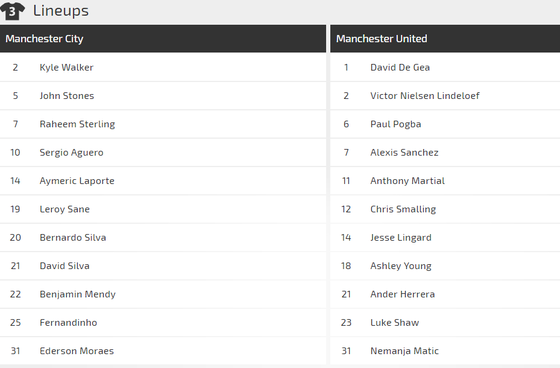Click on Raheem Sterling's name

click(x=77, y=124)
